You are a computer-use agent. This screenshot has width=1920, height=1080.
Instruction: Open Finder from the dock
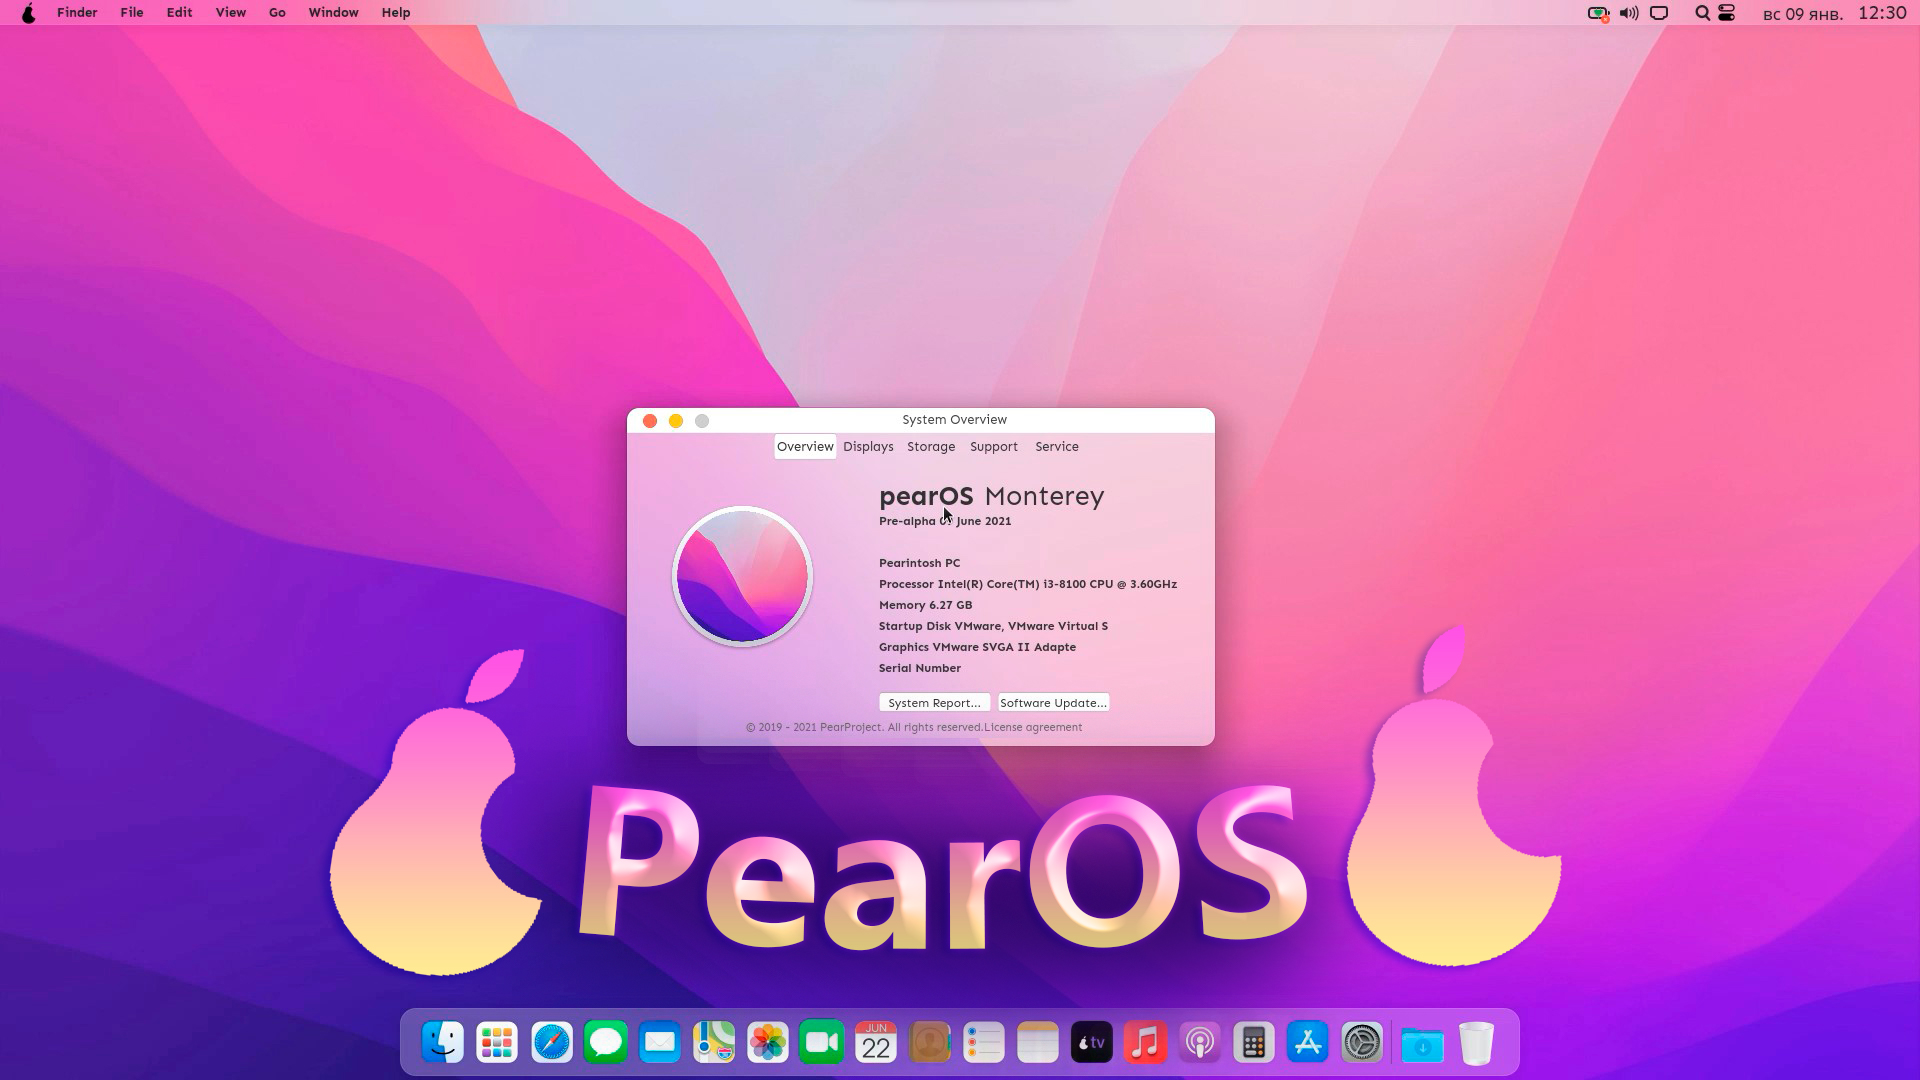click(x=443, y=1043)
